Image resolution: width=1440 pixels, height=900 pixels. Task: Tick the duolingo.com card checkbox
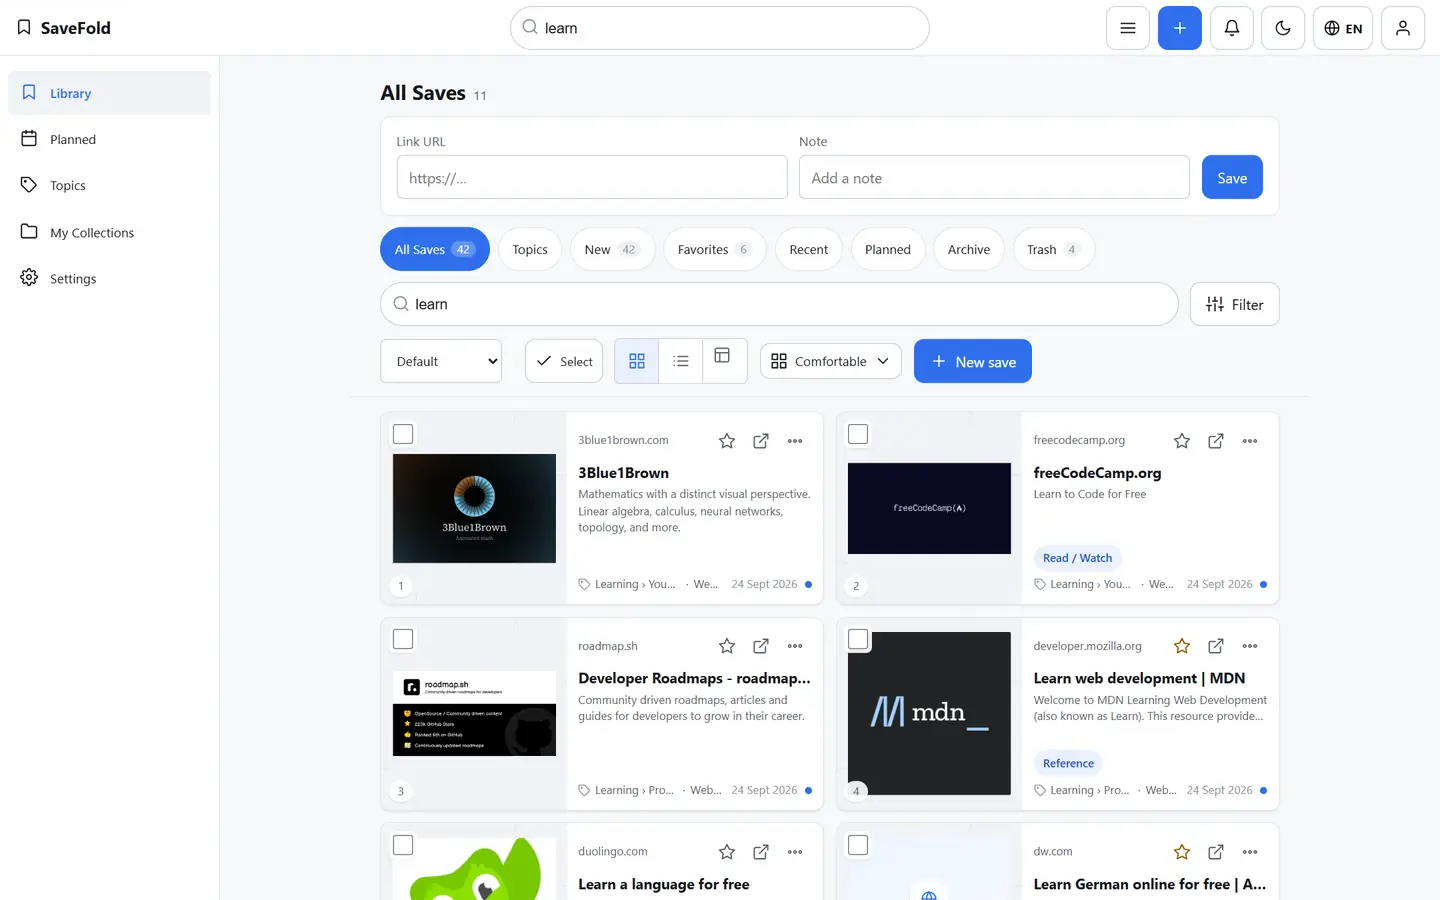(x=403, y=845)
